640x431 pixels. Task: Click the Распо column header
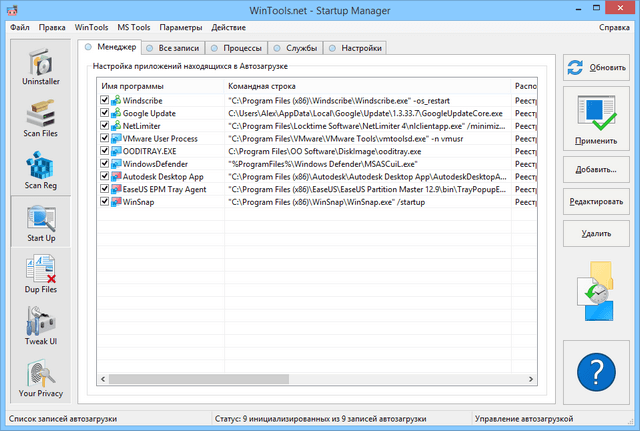524,86
